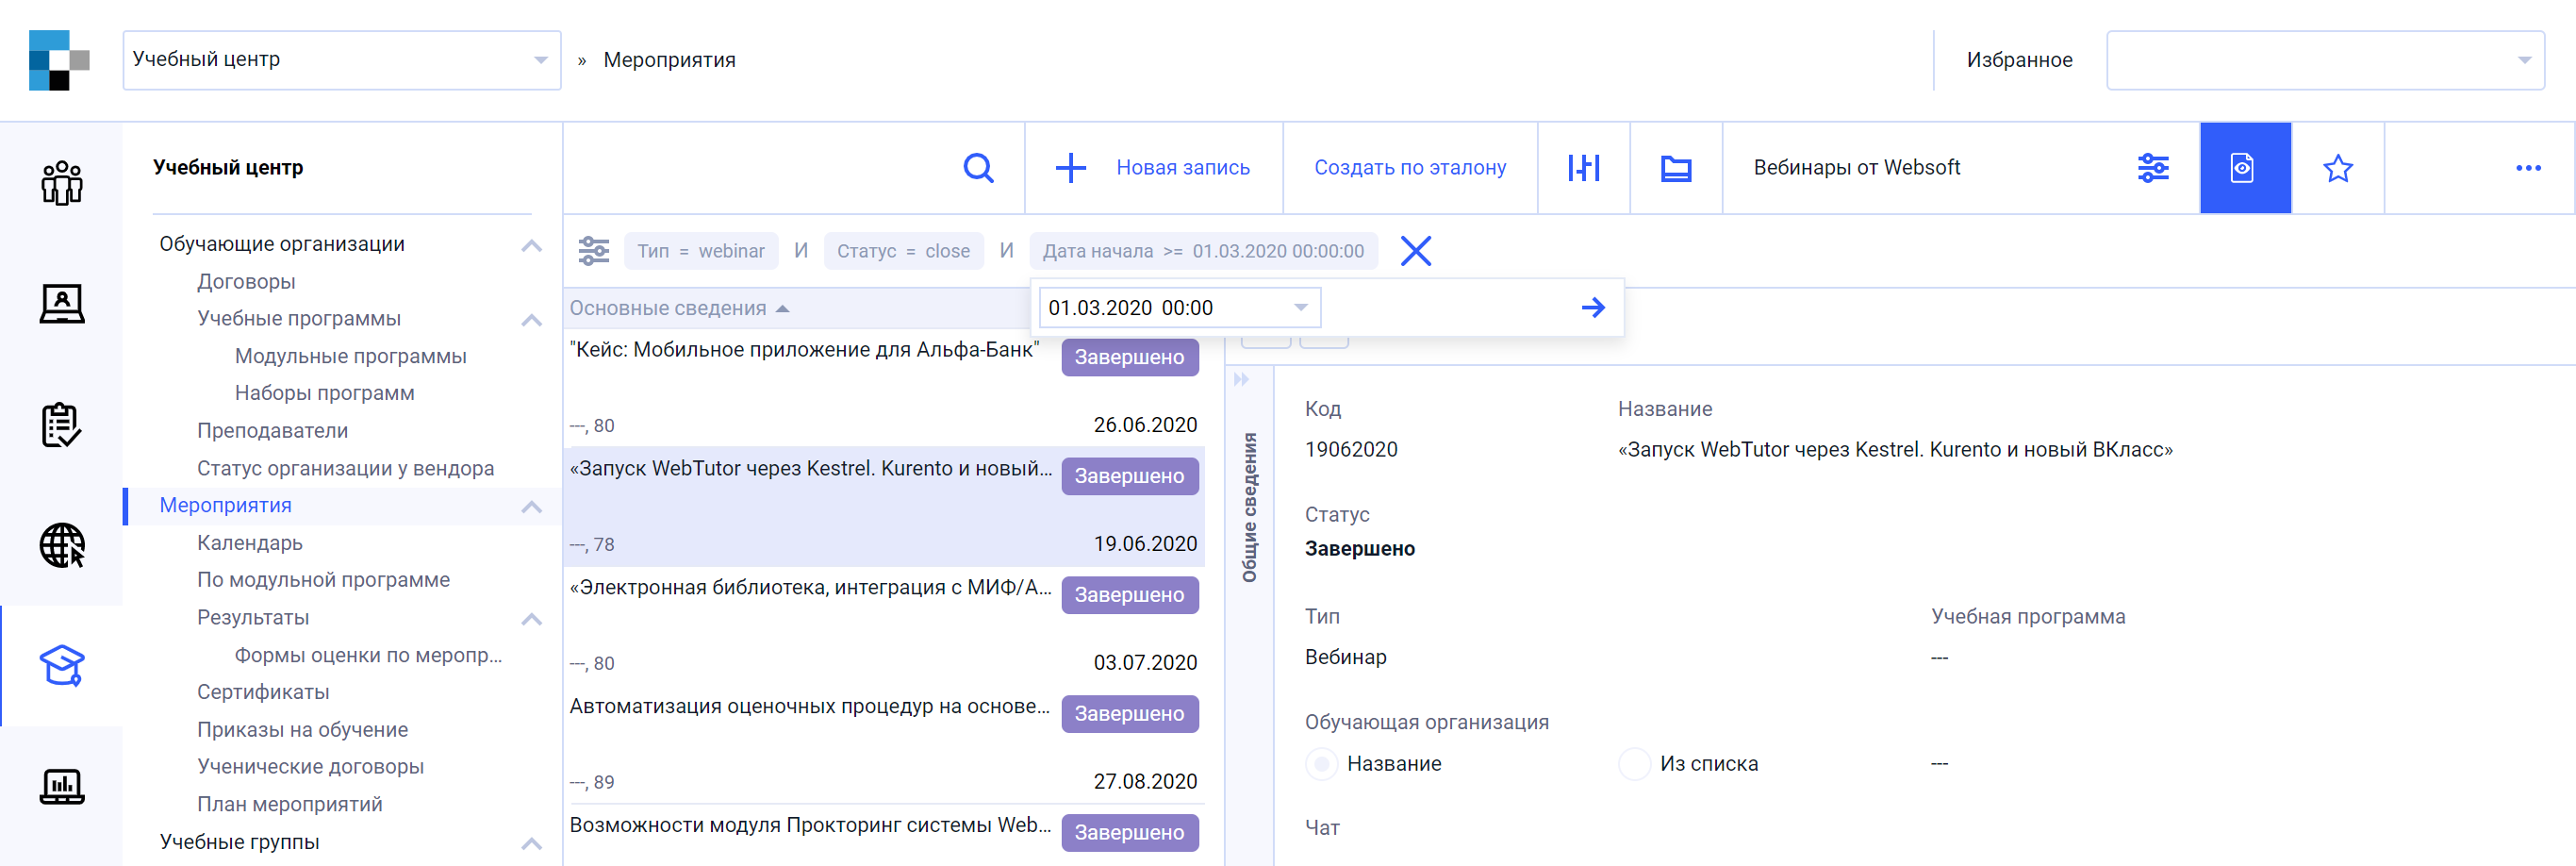Click the analytics monitor icon at the sidebar bottom
2576x866 pixels.
click(61, 786)
